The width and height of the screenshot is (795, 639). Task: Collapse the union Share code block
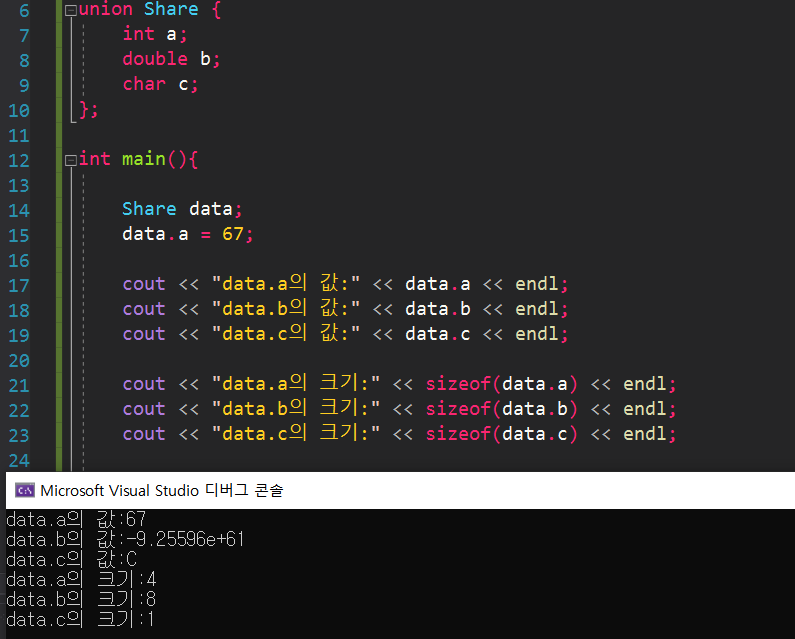pyautogui.click(x=71, y=10)
